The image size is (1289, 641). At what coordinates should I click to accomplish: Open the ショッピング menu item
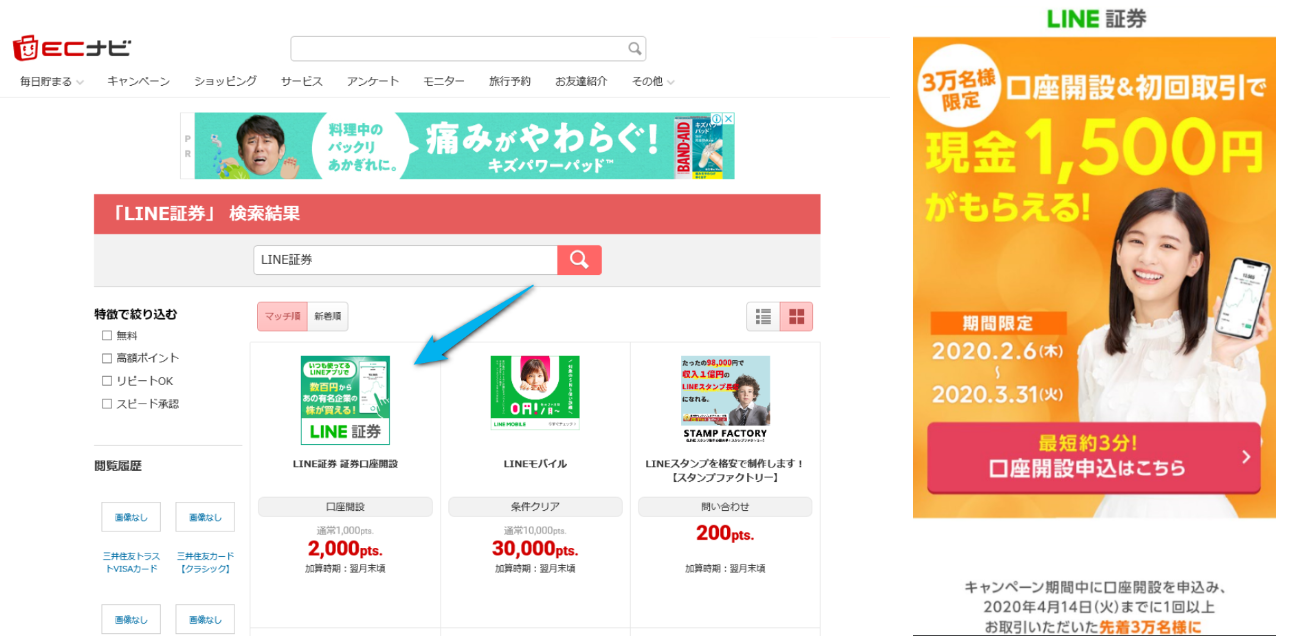coord(225,82)
